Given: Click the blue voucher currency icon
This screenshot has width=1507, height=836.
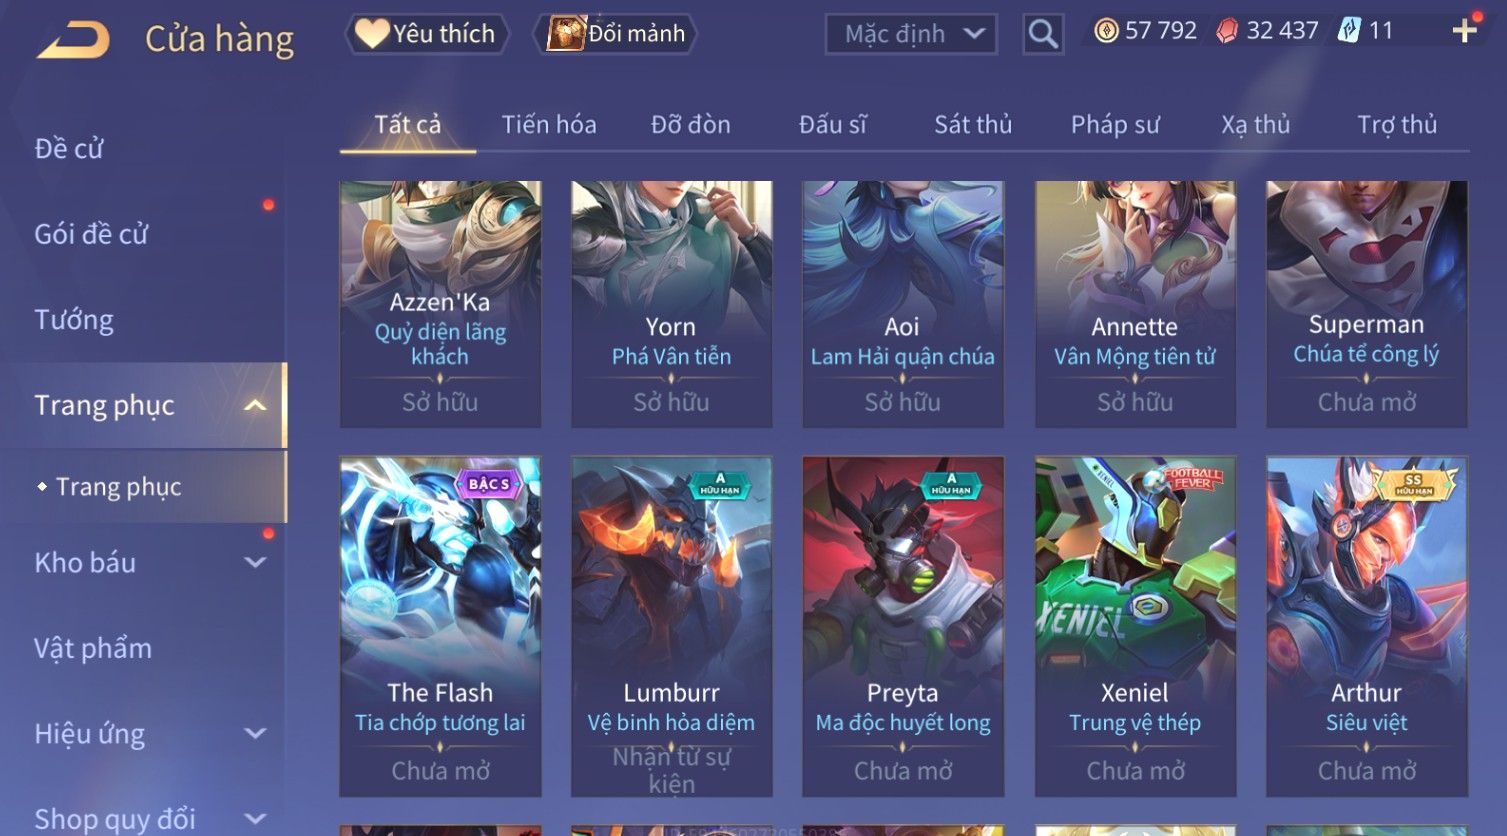Looking at the screenshot, I should [x=1349, y=31].
